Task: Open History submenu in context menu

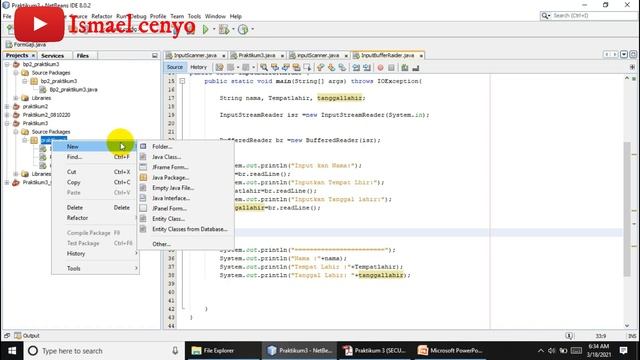Action: 96,253
